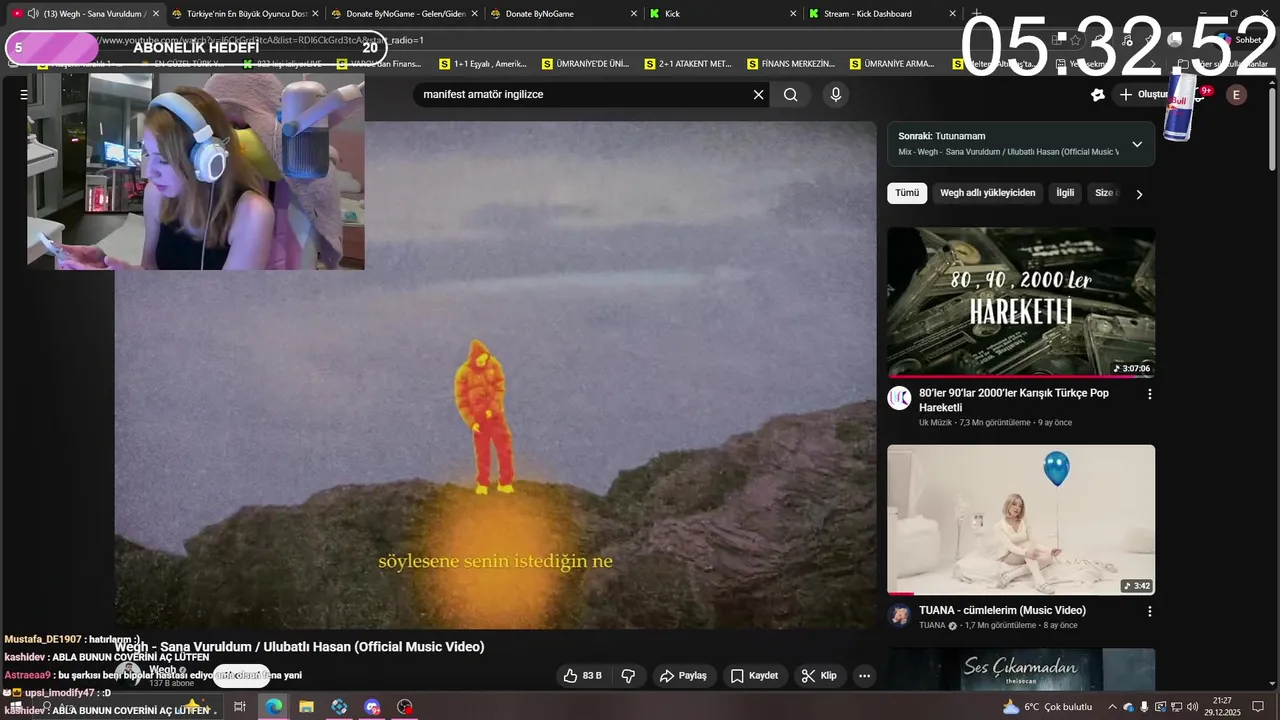Select the İlgili filter chip
The width and height of the screenshot is (1280, 720).
(1065, 193)
